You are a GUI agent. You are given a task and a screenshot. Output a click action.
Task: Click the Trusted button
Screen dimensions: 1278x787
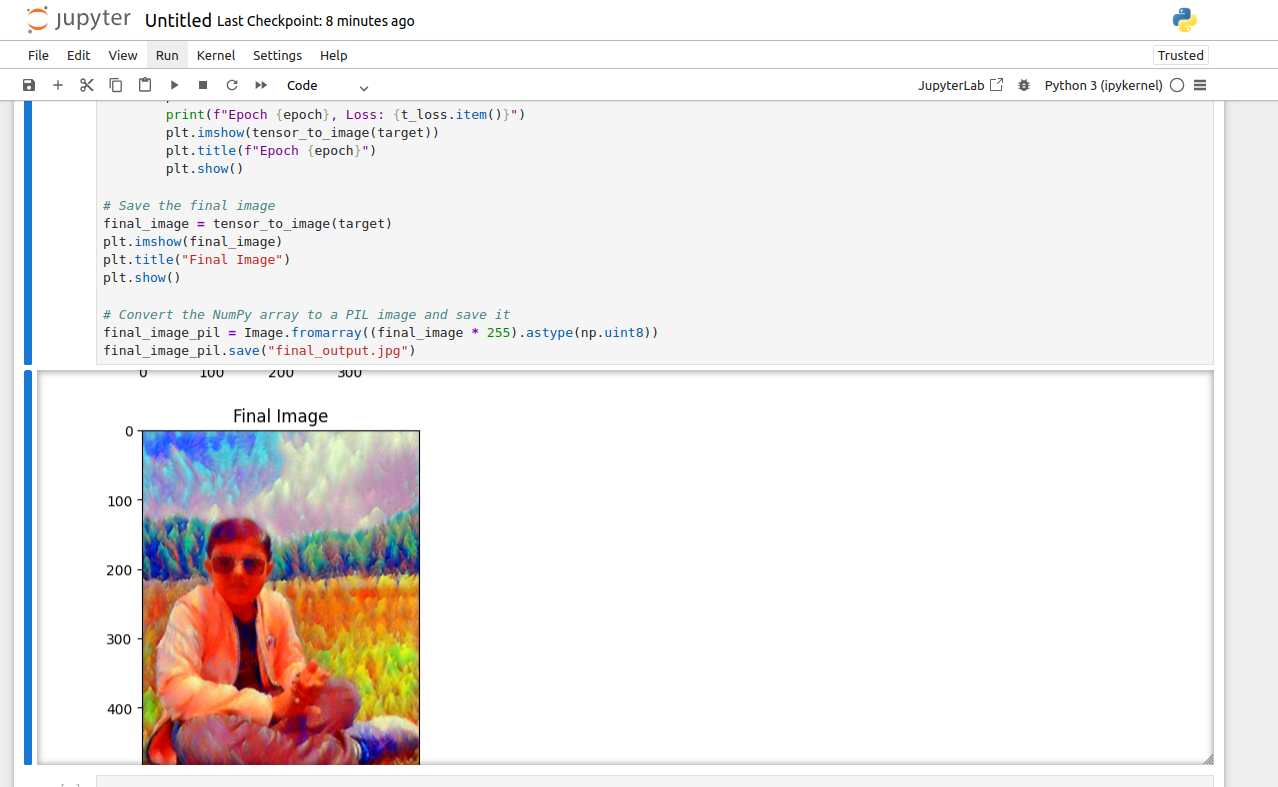tap(1181, 55)
